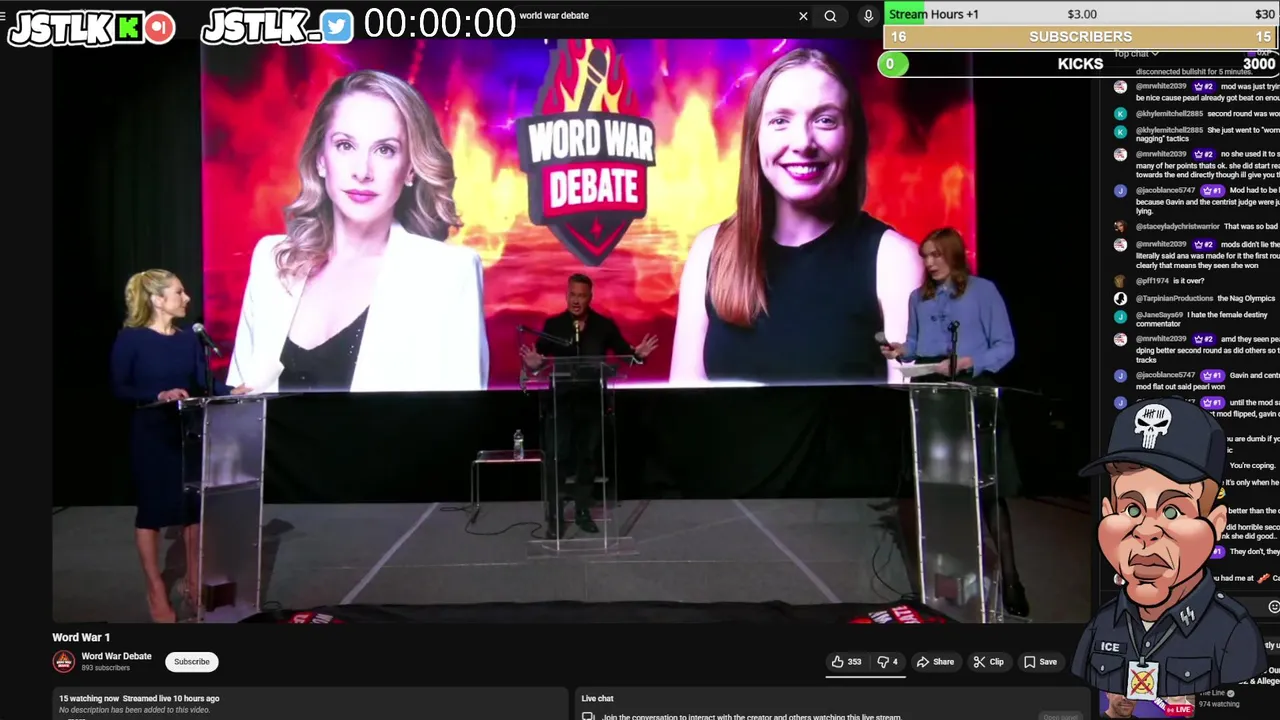This screenshot has width=1280, height=720.
Task: Click the 'is it over?' chat message
Action: pyautogui.click(x=1189, y=281)
